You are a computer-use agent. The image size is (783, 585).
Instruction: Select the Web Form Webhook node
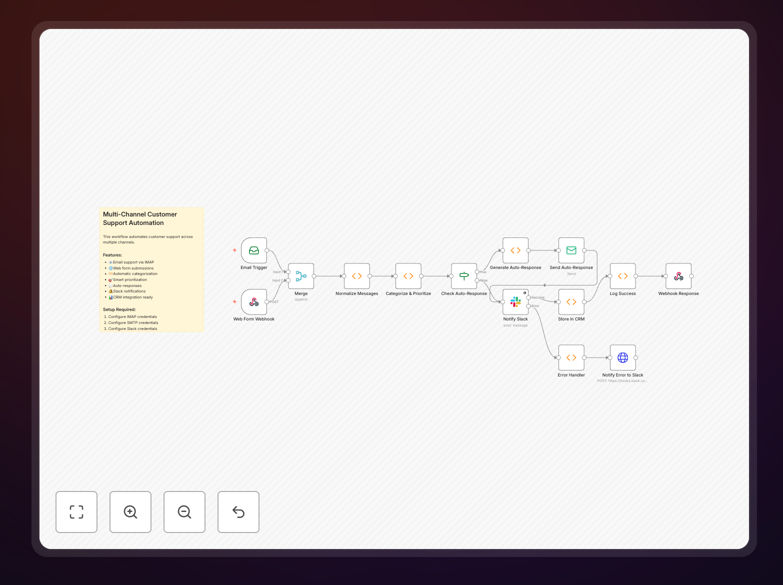pyautogui.click(x=254, y=302)
